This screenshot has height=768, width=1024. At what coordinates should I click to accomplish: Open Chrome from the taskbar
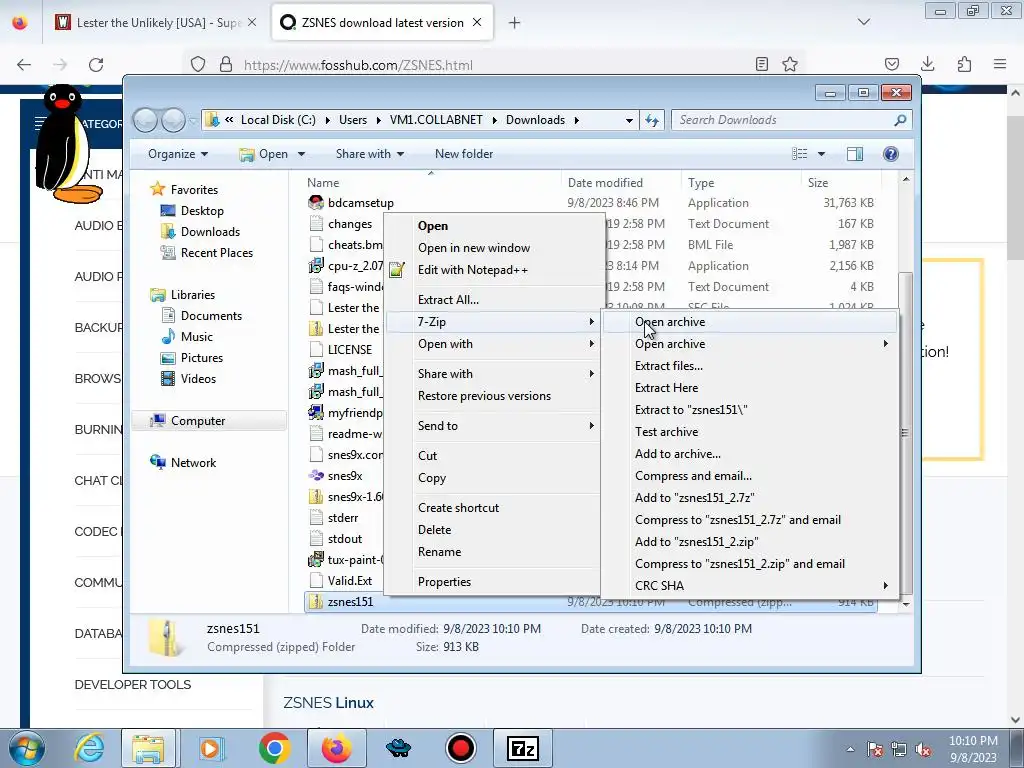(x=275, y=748)
